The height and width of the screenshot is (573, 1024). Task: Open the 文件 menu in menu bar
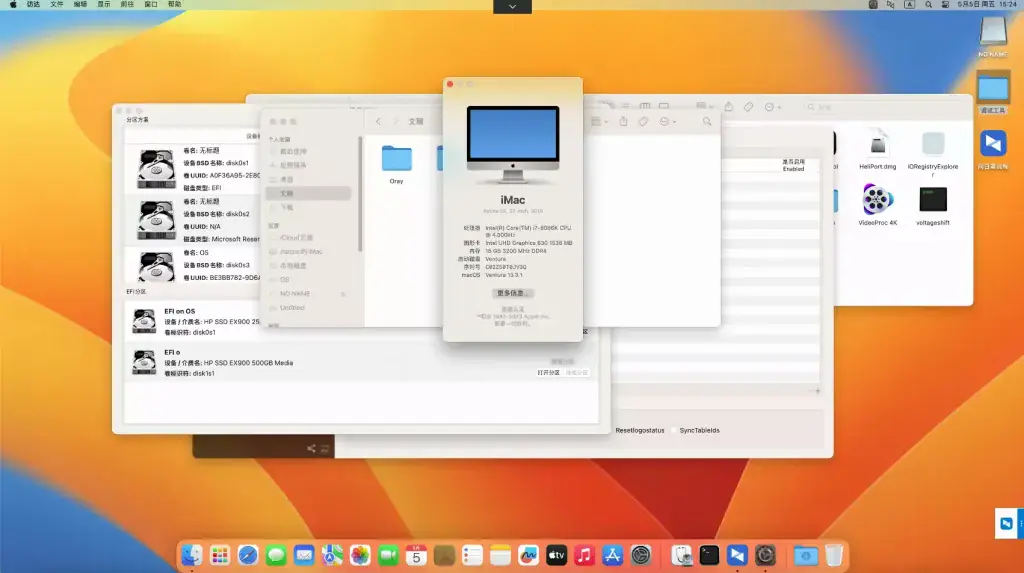(57, 5)
